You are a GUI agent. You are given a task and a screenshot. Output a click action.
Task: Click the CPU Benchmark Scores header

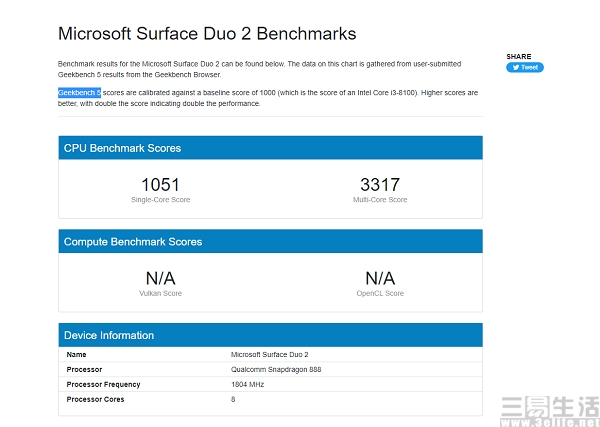(x=271, y=148)
